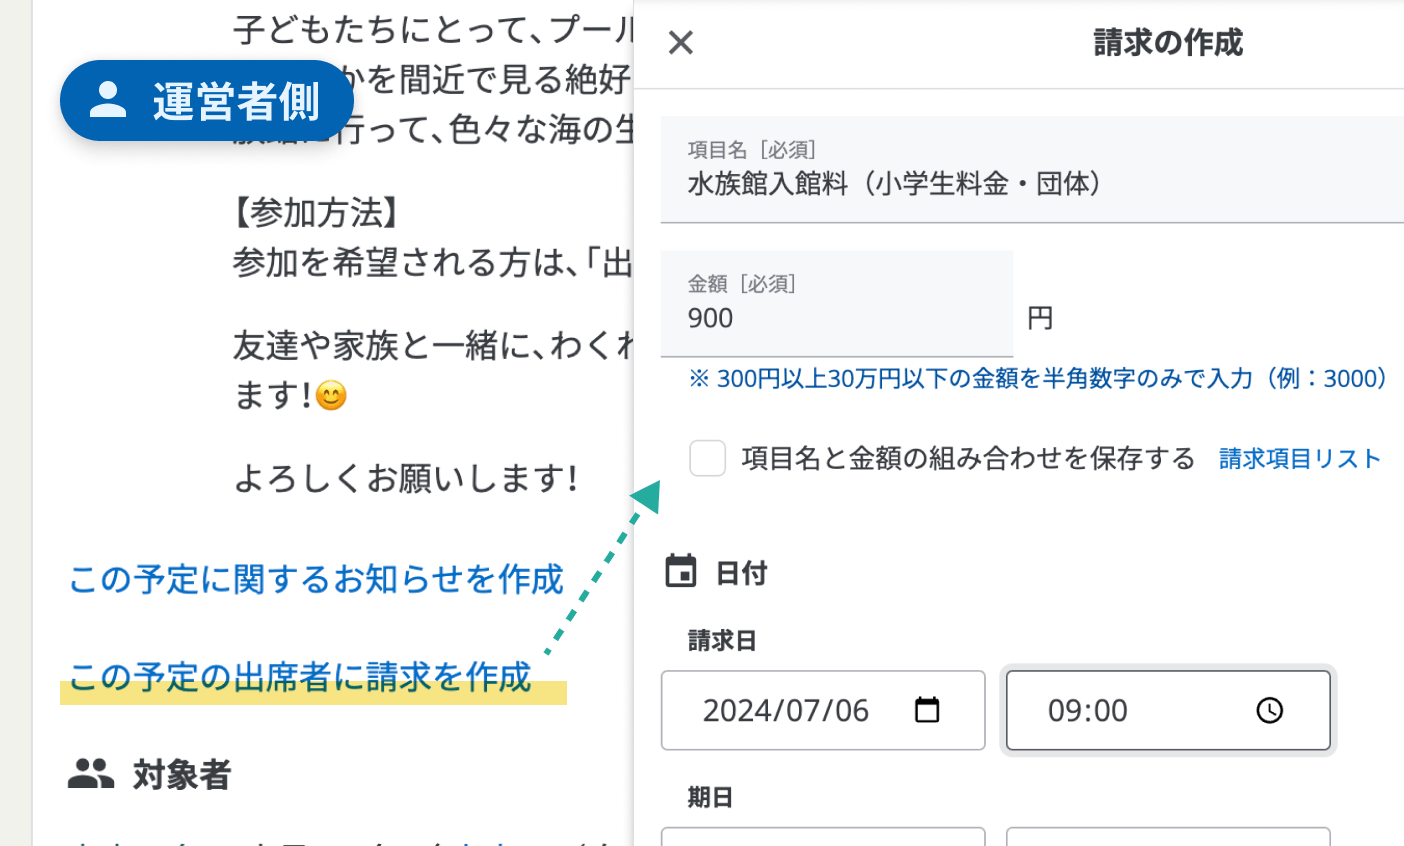
Task: Open the 請求項目リスト link
Action: [1299, 459]
